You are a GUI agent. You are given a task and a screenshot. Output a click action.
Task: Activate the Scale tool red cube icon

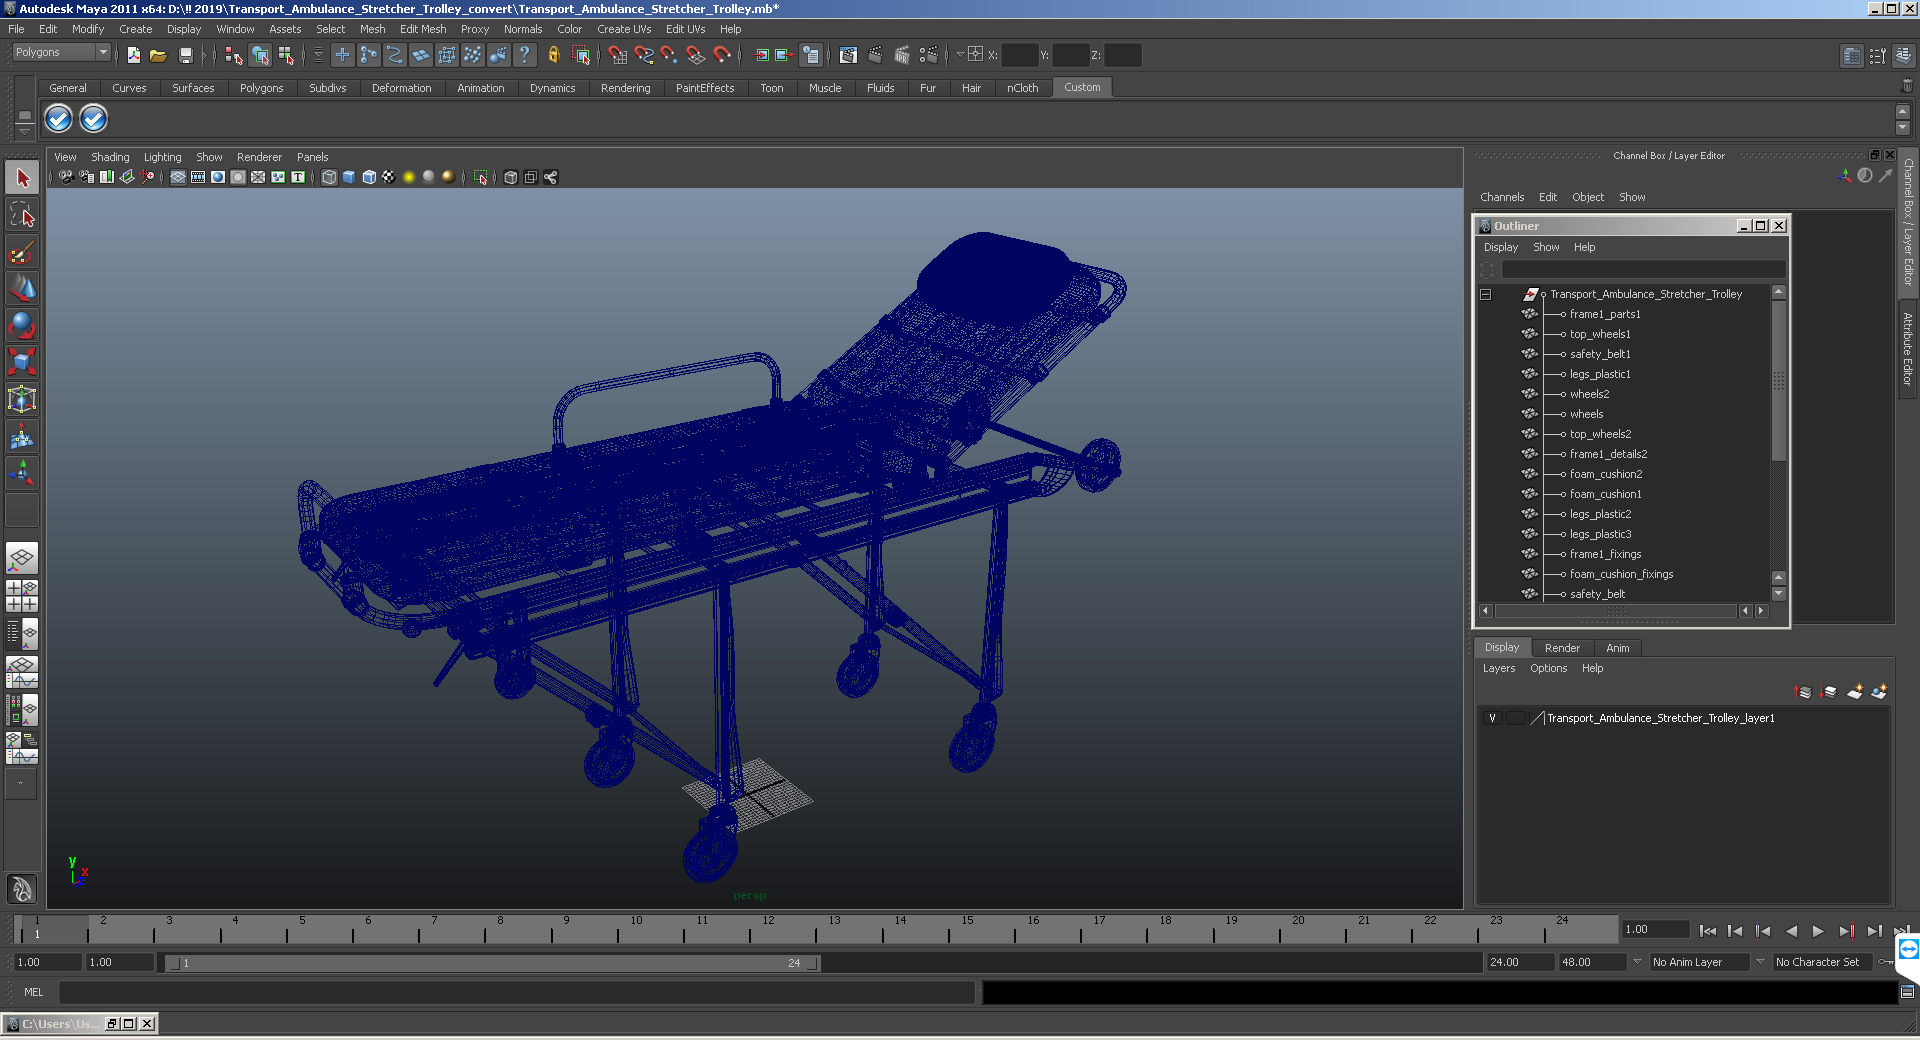pos(22,361)
